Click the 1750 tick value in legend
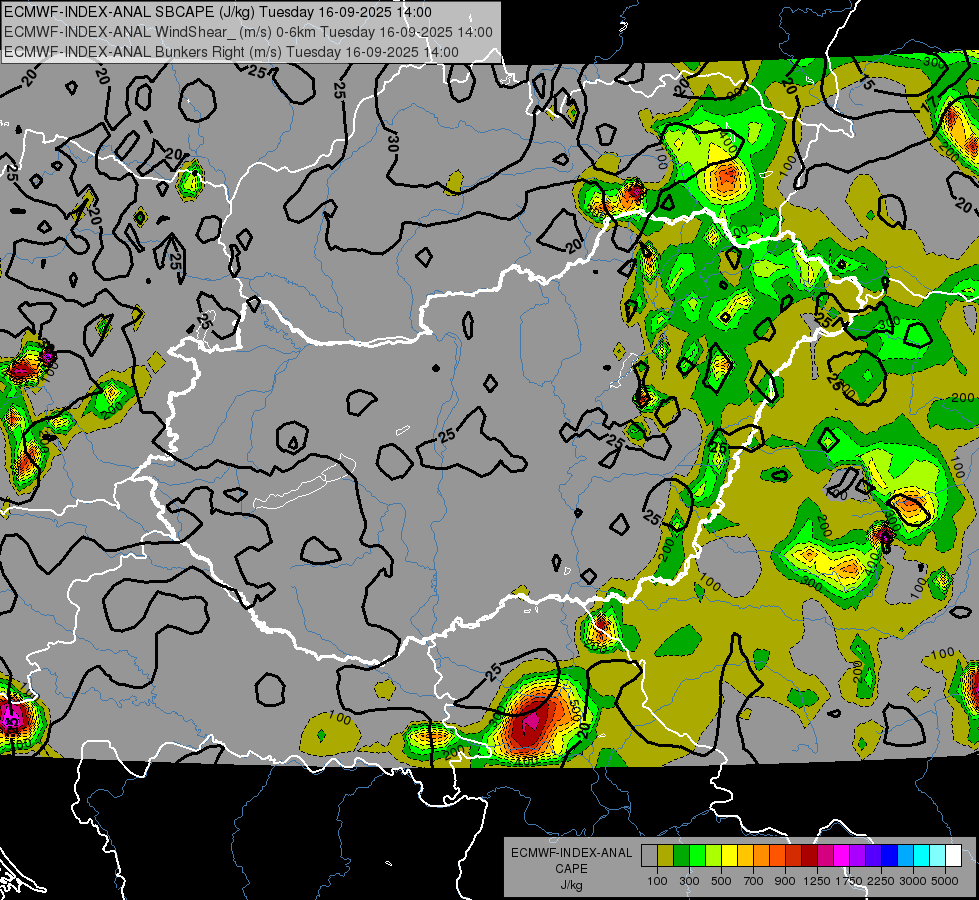Viewport: 979px width, 900px height. 849,881
